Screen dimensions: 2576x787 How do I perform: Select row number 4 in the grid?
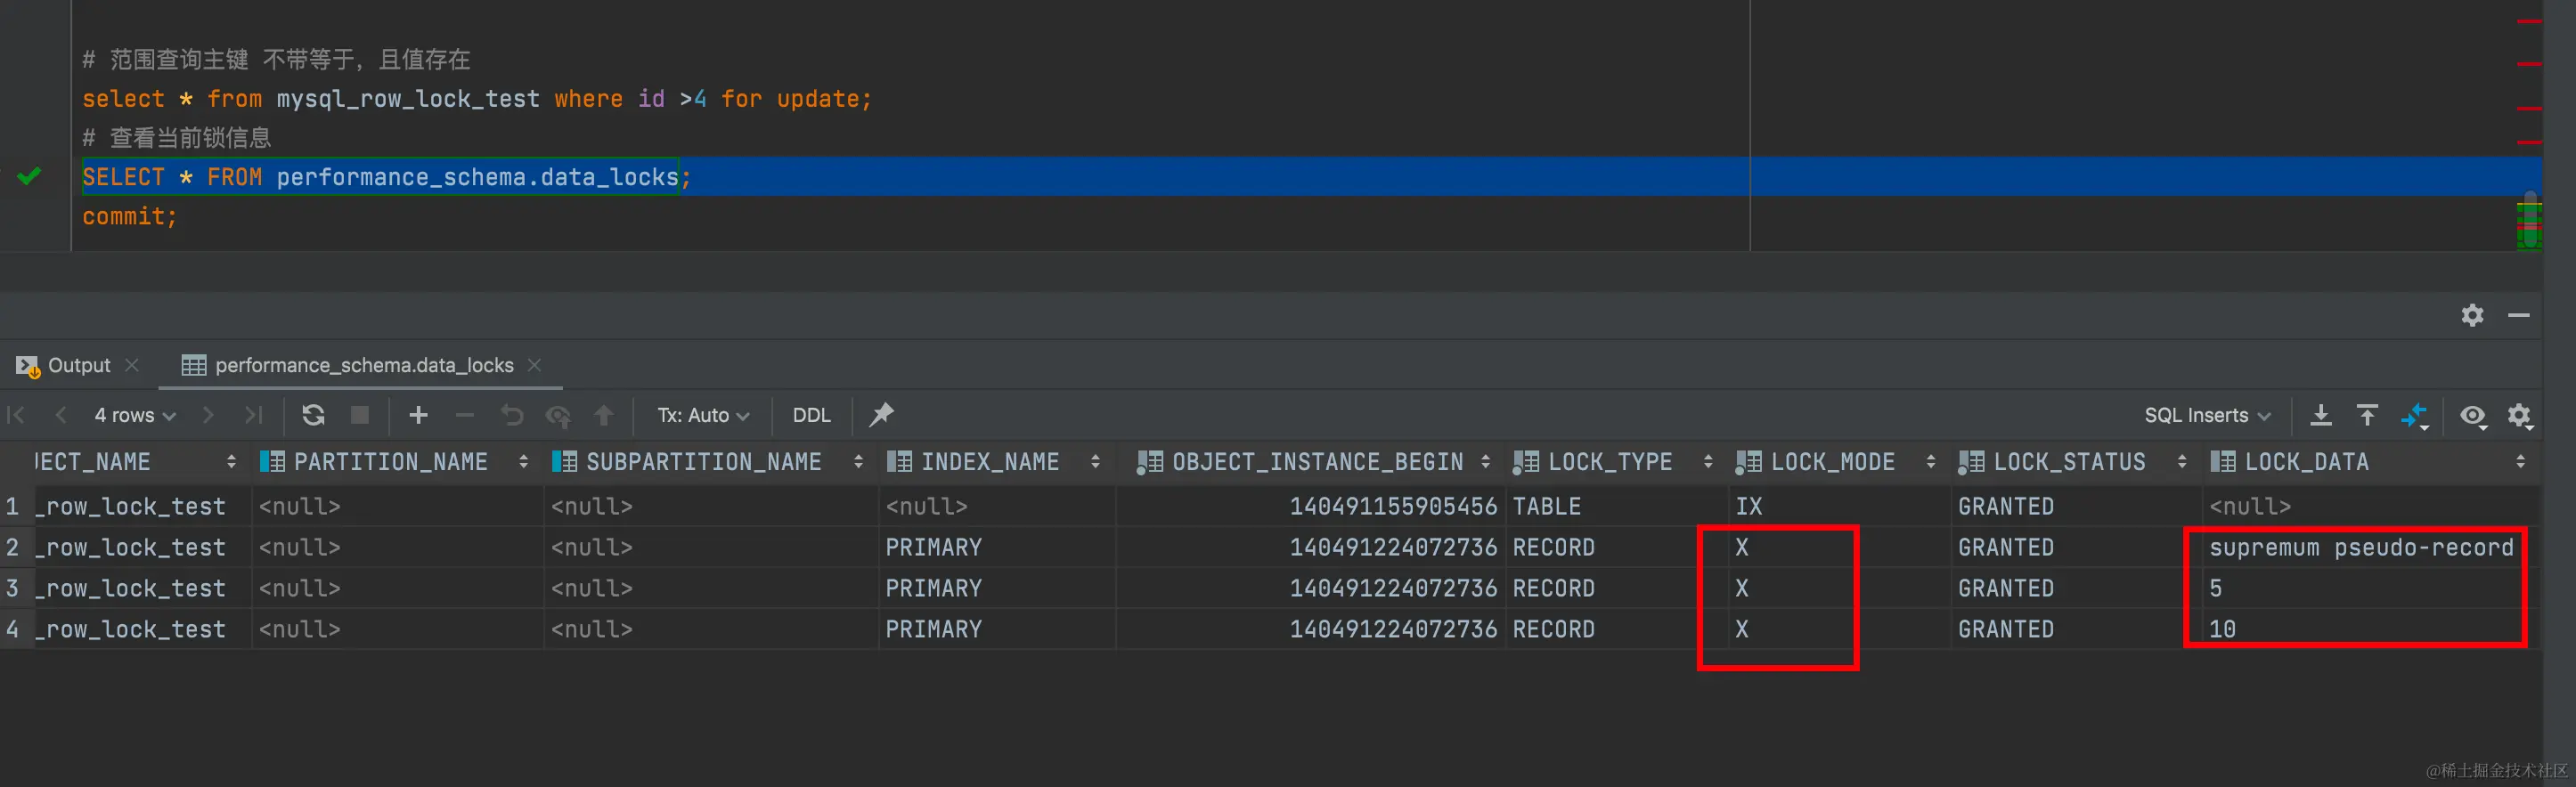click(x=13, y=629)
